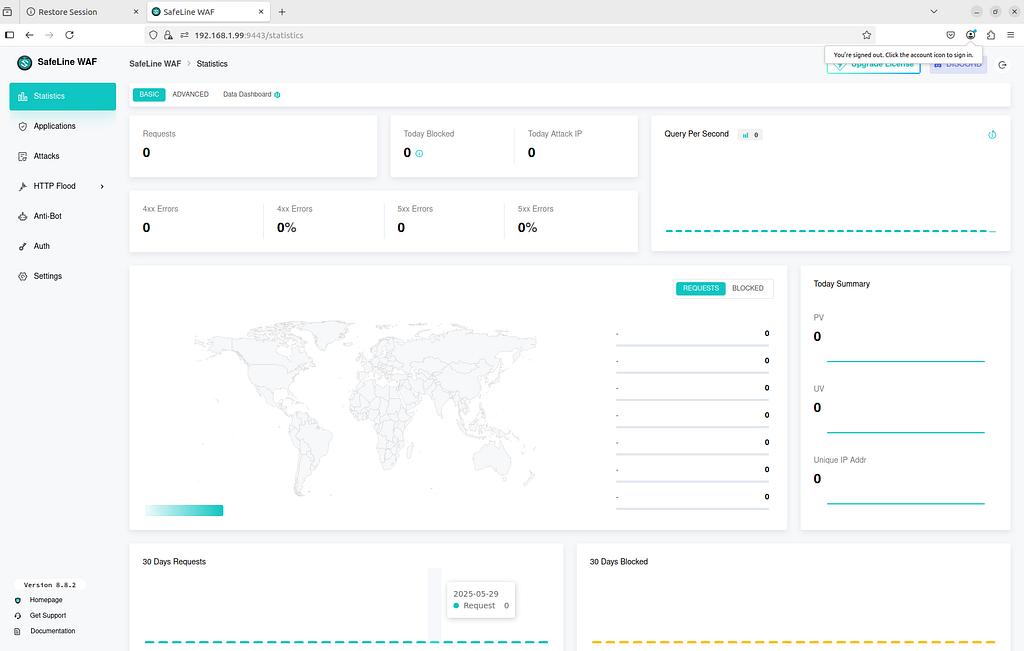Click the 30 Days Blocked chart line

click(793, 643)
